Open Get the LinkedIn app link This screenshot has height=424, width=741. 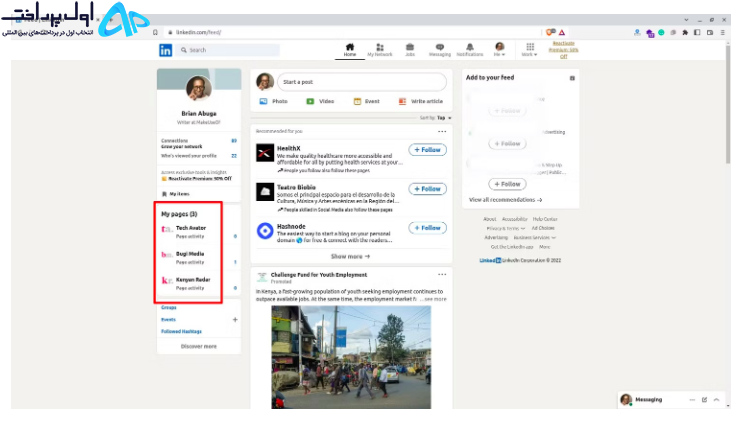(x=512, y=247)
